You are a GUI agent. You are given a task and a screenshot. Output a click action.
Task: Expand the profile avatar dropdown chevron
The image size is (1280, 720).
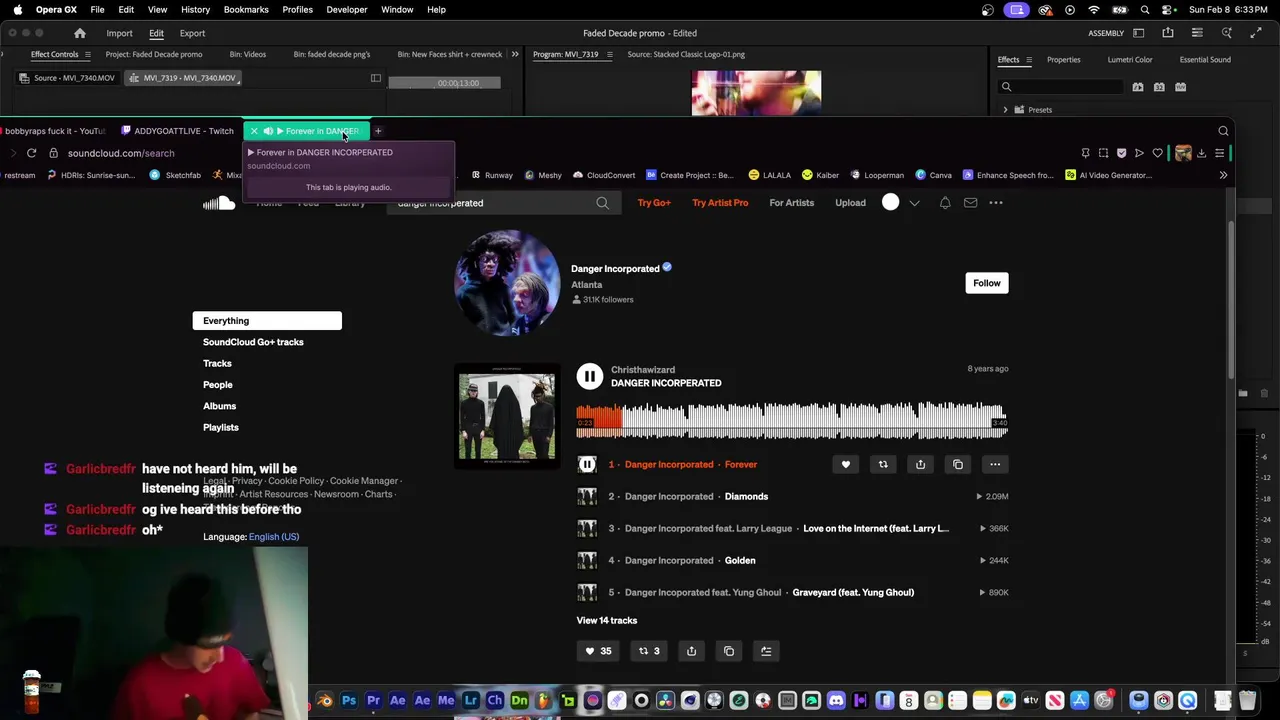point(914,203)
